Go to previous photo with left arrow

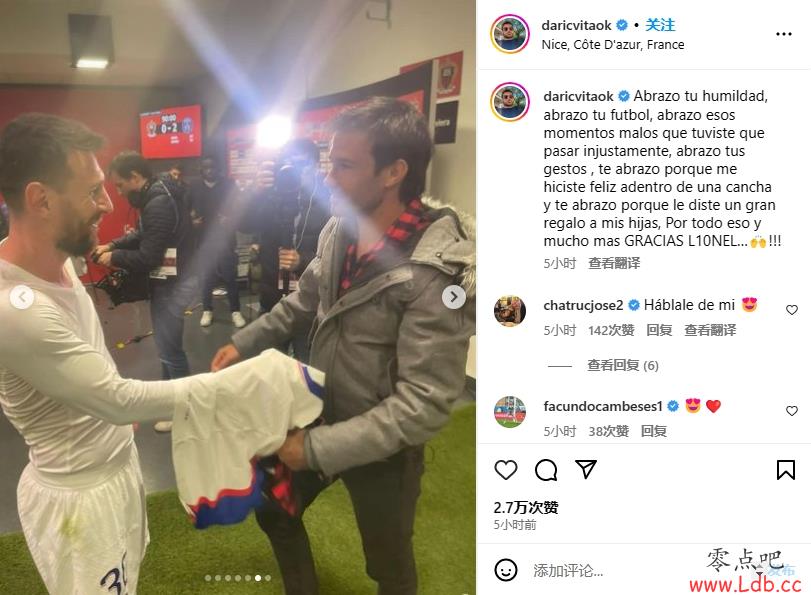point(22,298)
